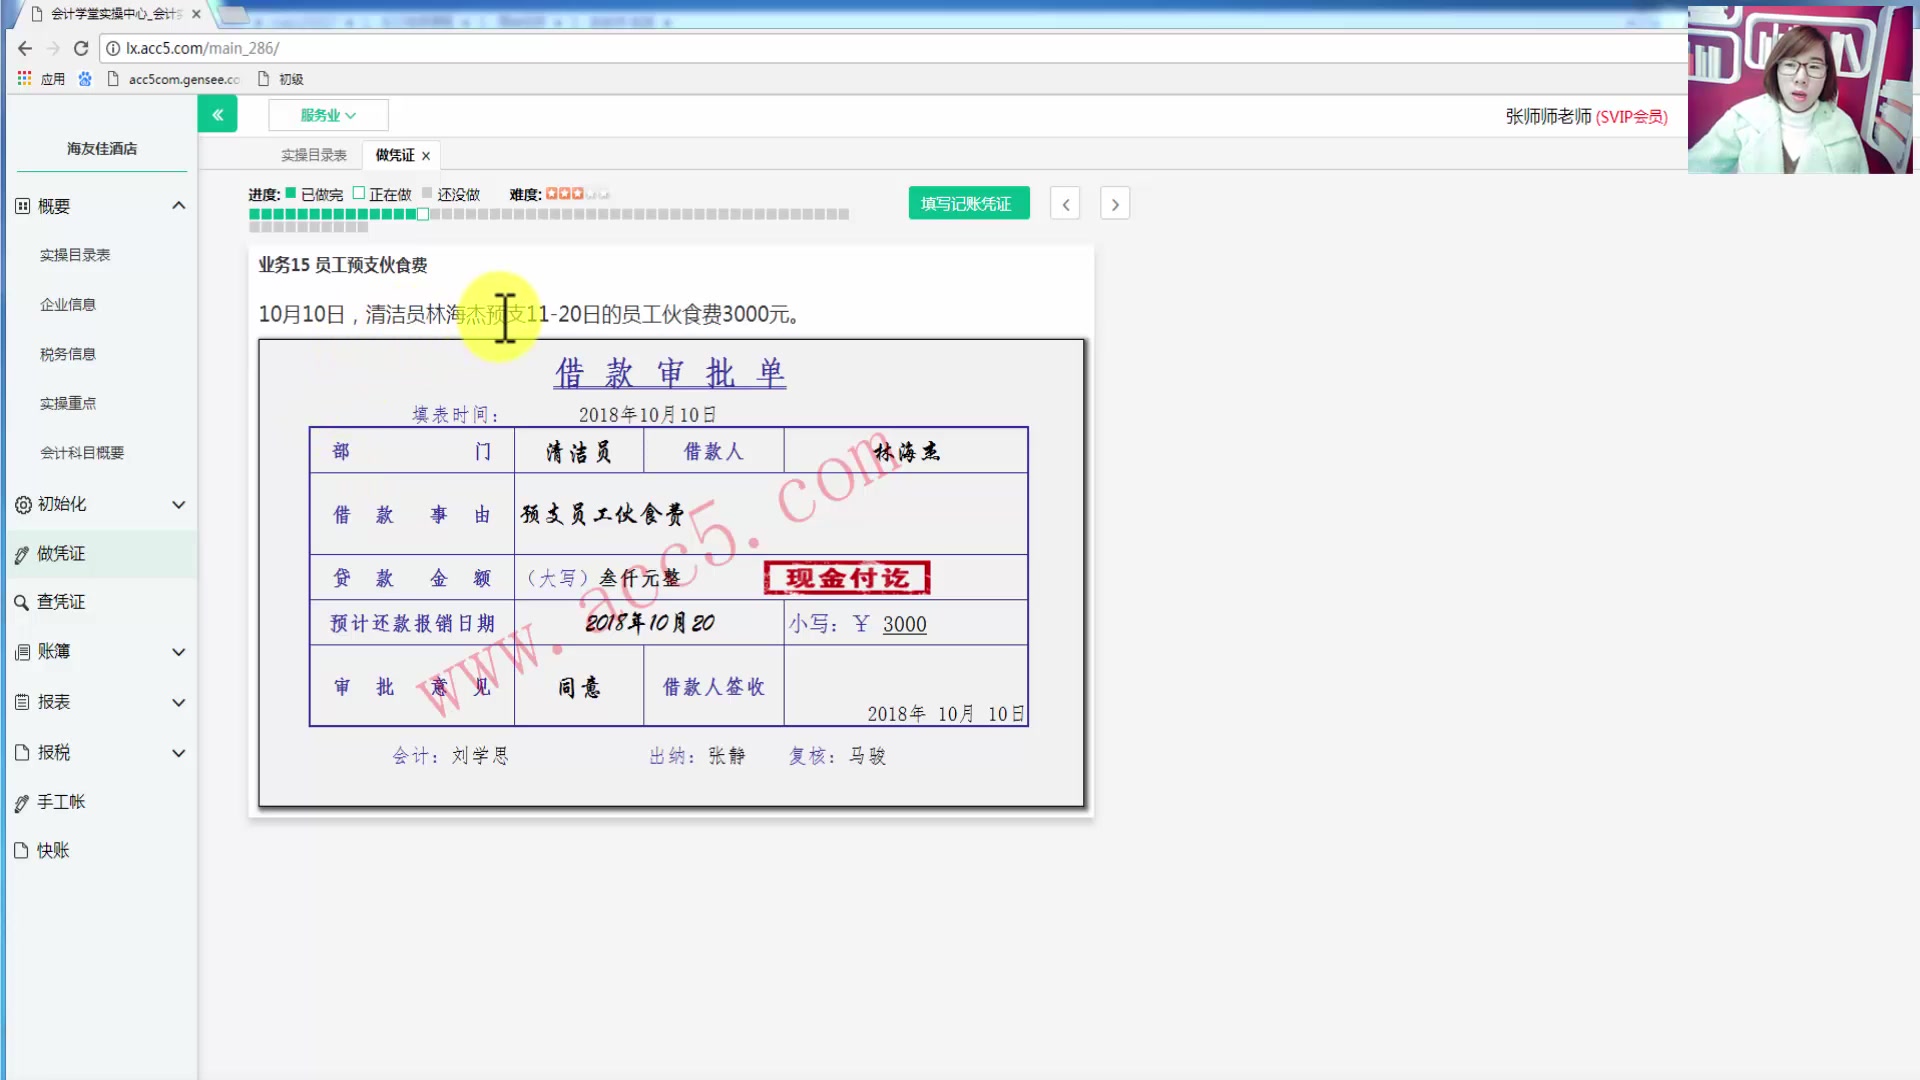Click the last grey block in the first progress row
The height and width of the screenshot is (1080, 1920).
pos(844,214)
